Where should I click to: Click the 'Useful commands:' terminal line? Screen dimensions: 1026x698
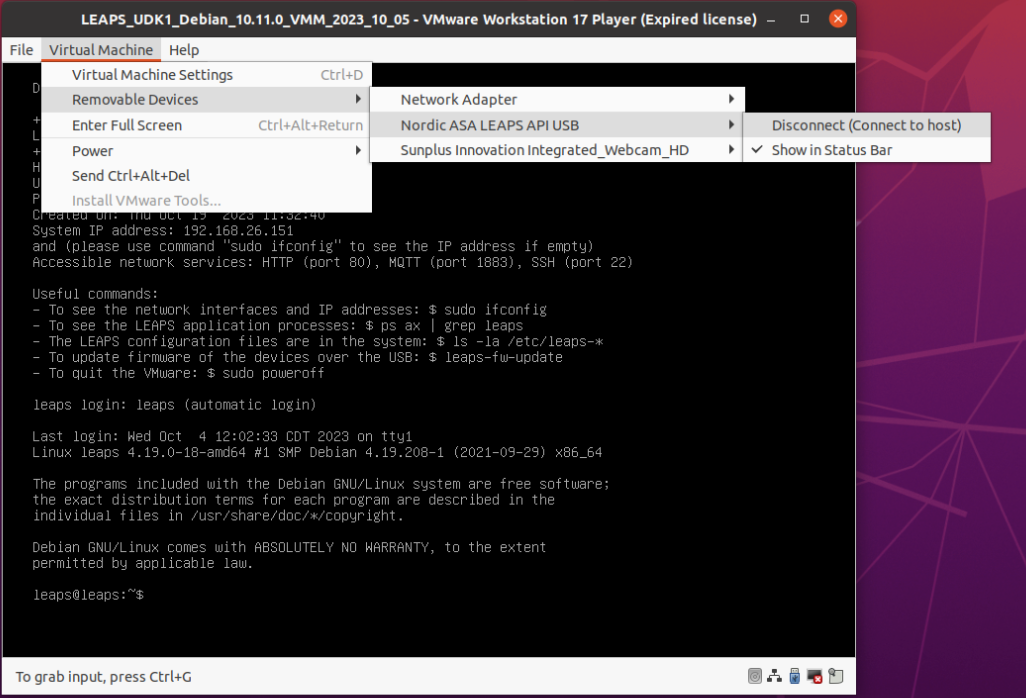pyautogui.click(x=96, y=294)
